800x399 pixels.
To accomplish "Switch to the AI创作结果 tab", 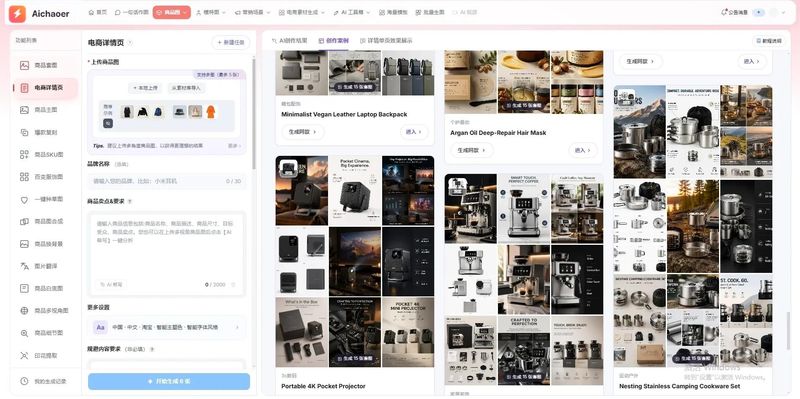I will click(289, 41).
